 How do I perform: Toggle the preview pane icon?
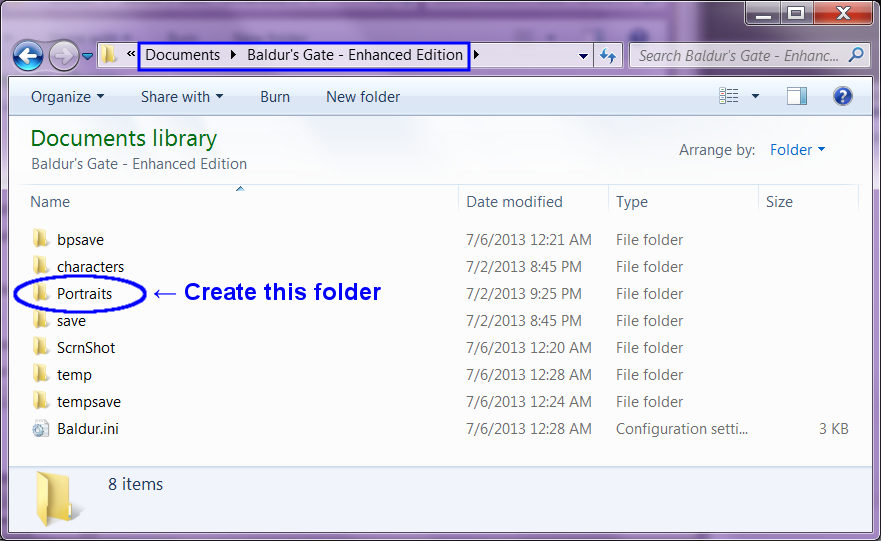click(797, 96)
